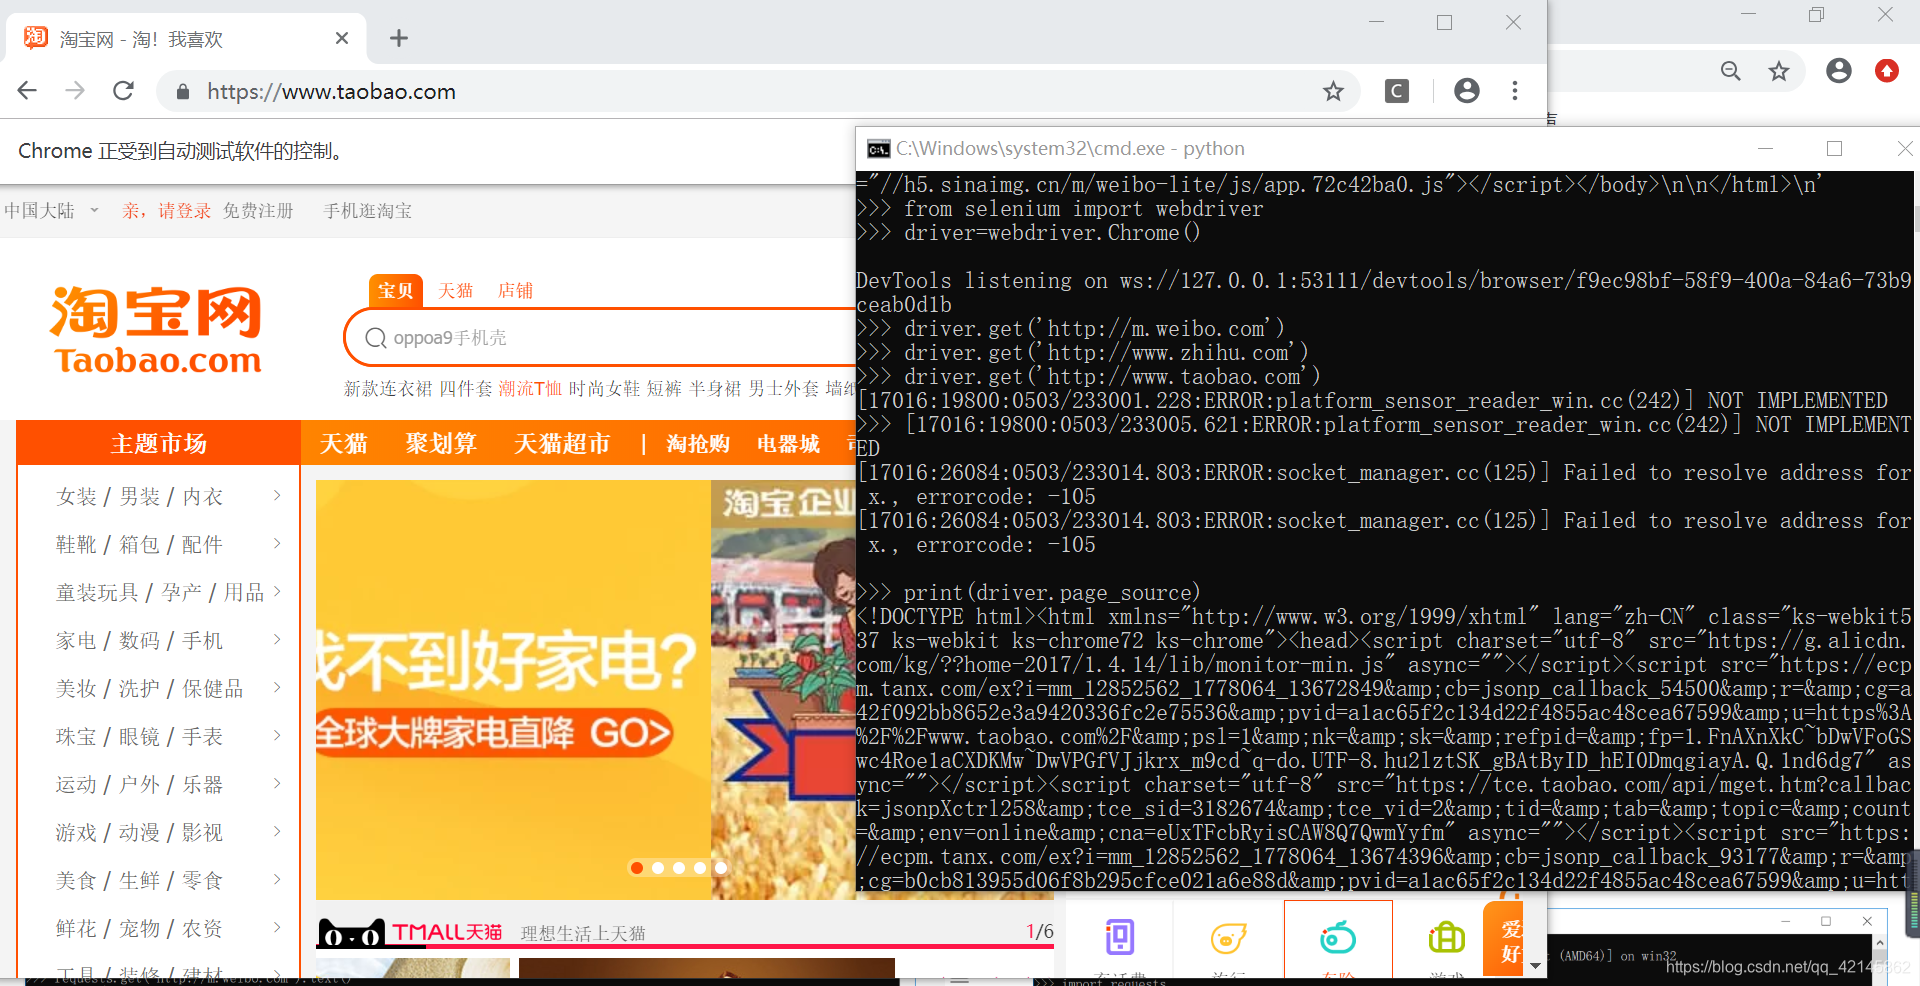Click the yellow flying pig travel icon

tap(1228, 937)
